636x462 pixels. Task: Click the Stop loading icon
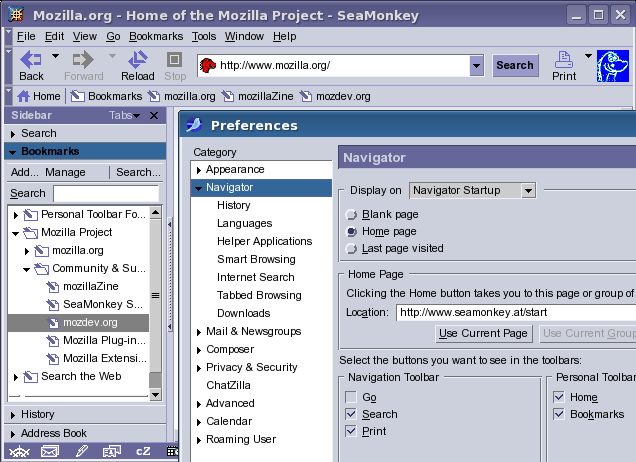click(174, 60)
